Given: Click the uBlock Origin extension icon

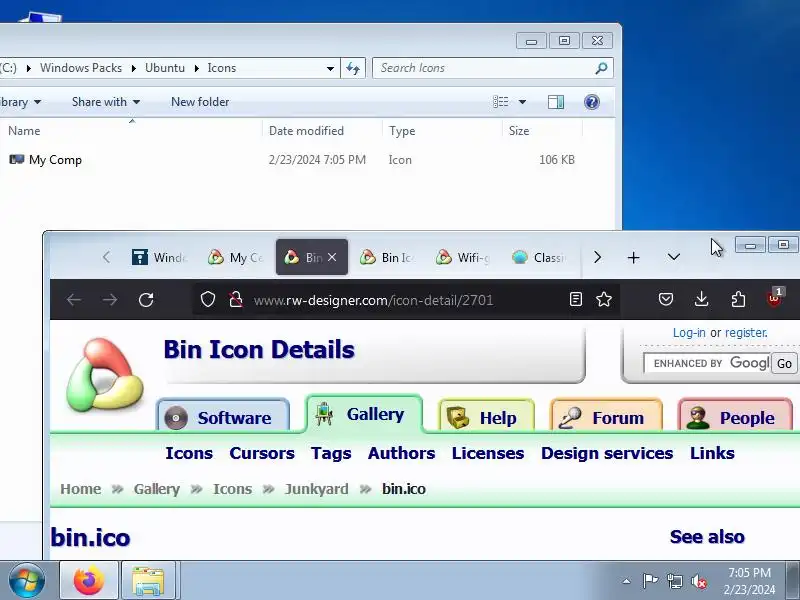Looking at the screenshot, I should tap(774, 298).
